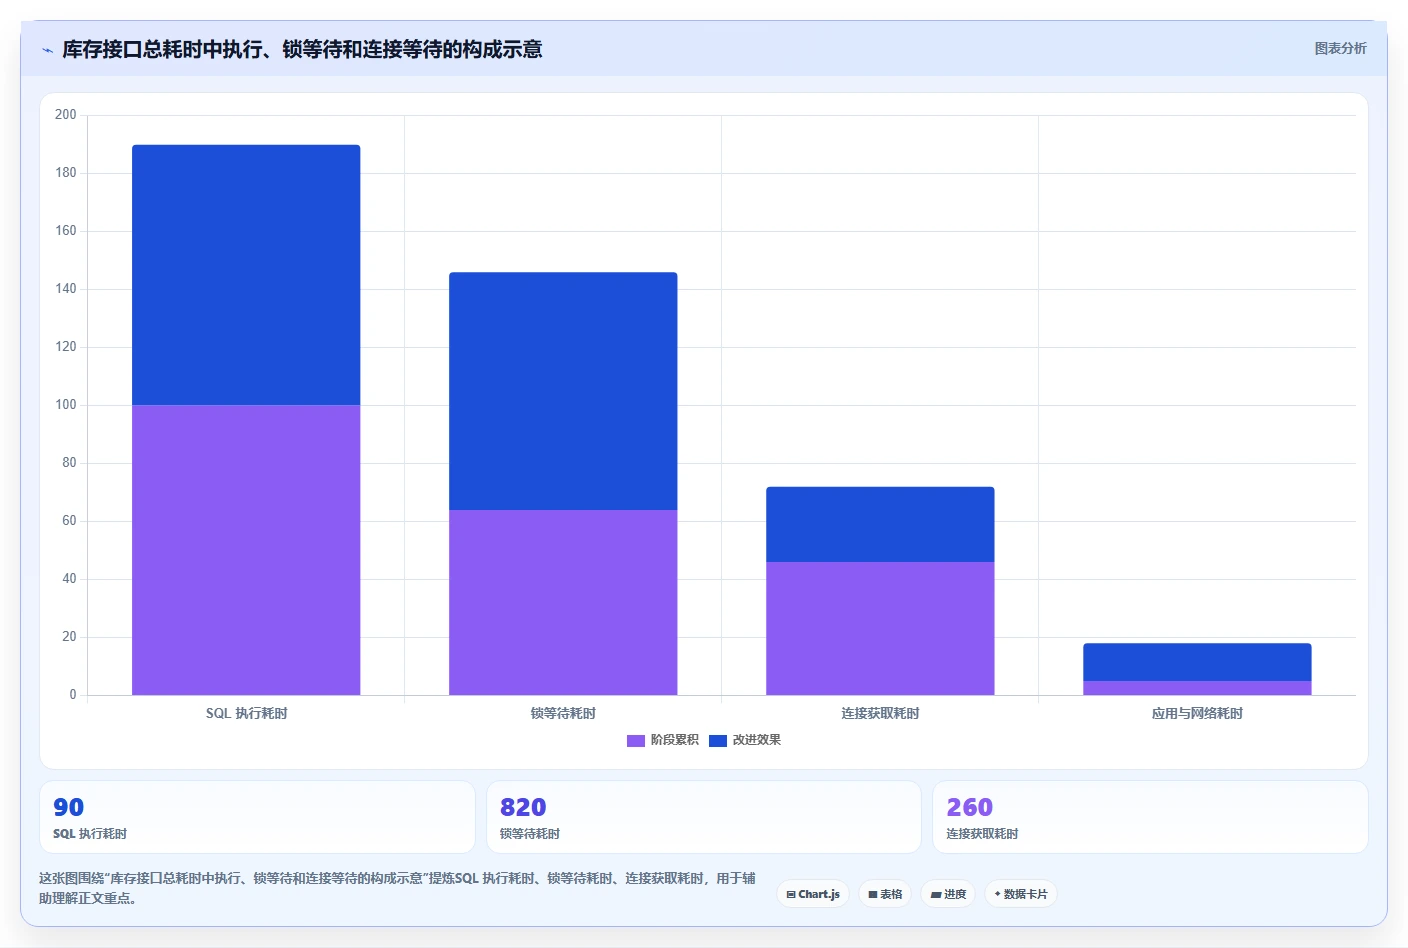Click the y-axis value 140

pyautogui.click(x=66, y=289)
